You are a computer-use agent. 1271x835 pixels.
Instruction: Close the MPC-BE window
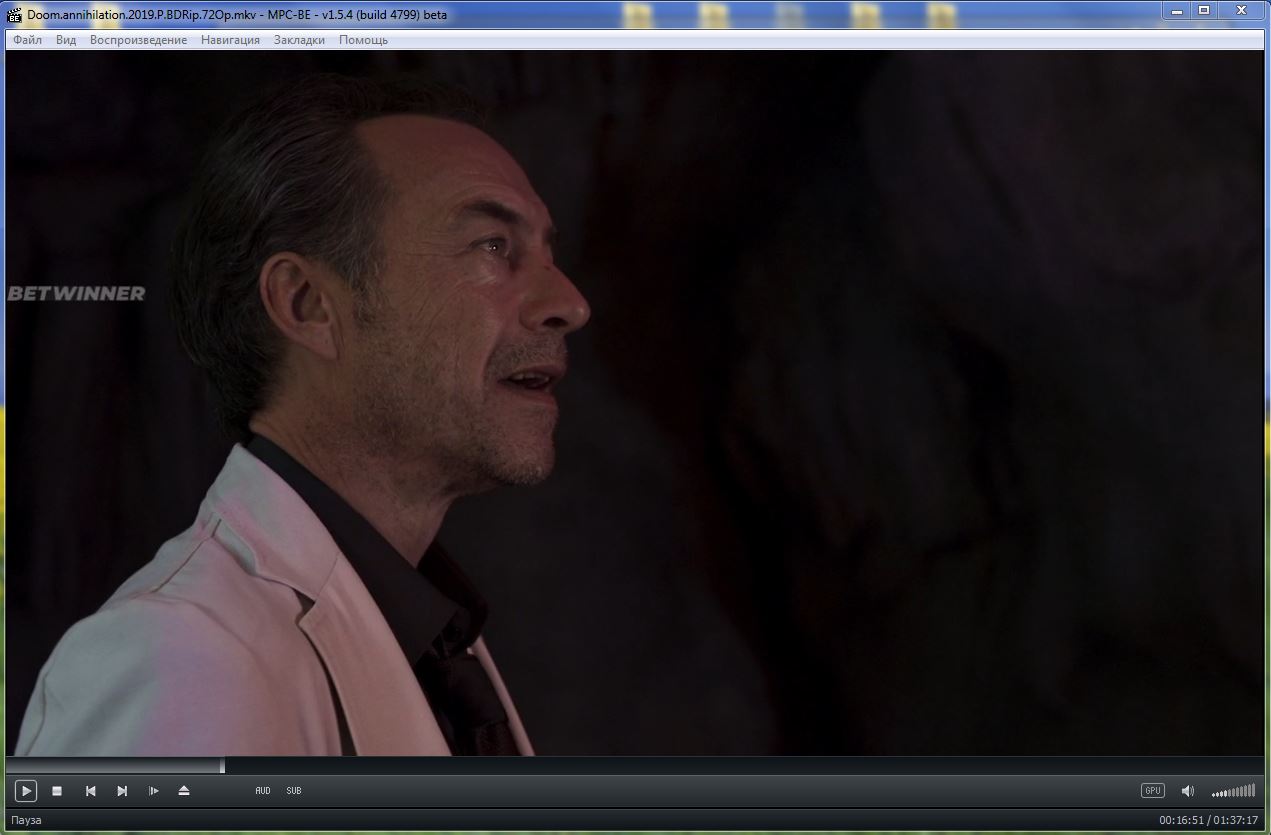click(x=1241, y=10)
